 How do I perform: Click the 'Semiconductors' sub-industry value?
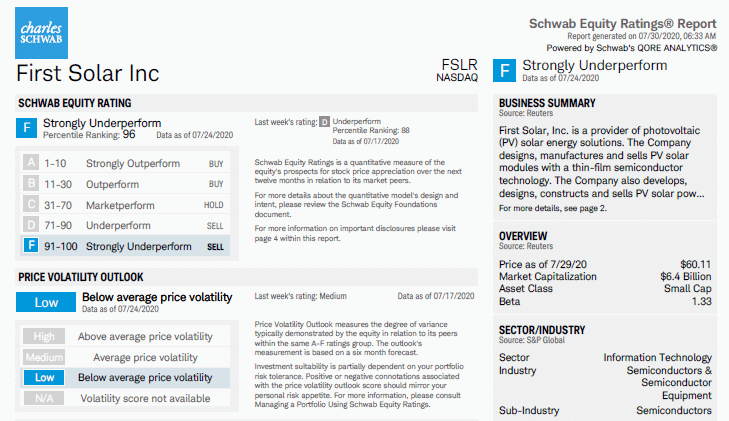[674, 411]
